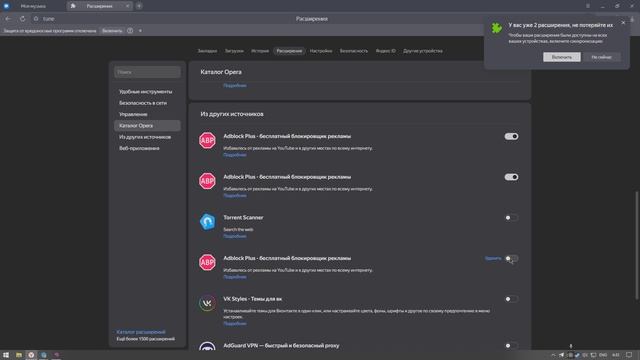Viewport: 640px width, 360px height.
Task: Open the browser main menu icon
Action: [x=588, y=6]
